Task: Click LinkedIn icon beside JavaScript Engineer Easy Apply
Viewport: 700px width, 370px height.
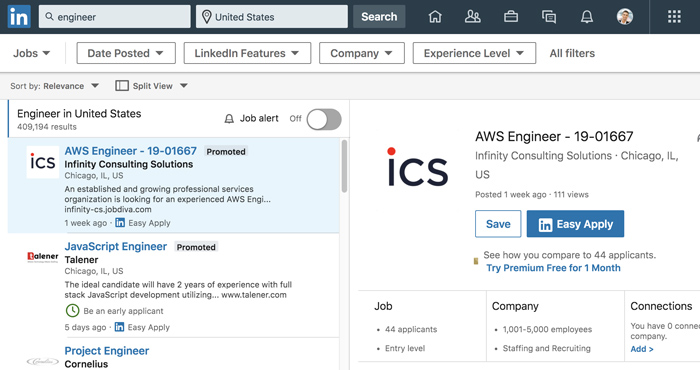Action: point(119,327)
